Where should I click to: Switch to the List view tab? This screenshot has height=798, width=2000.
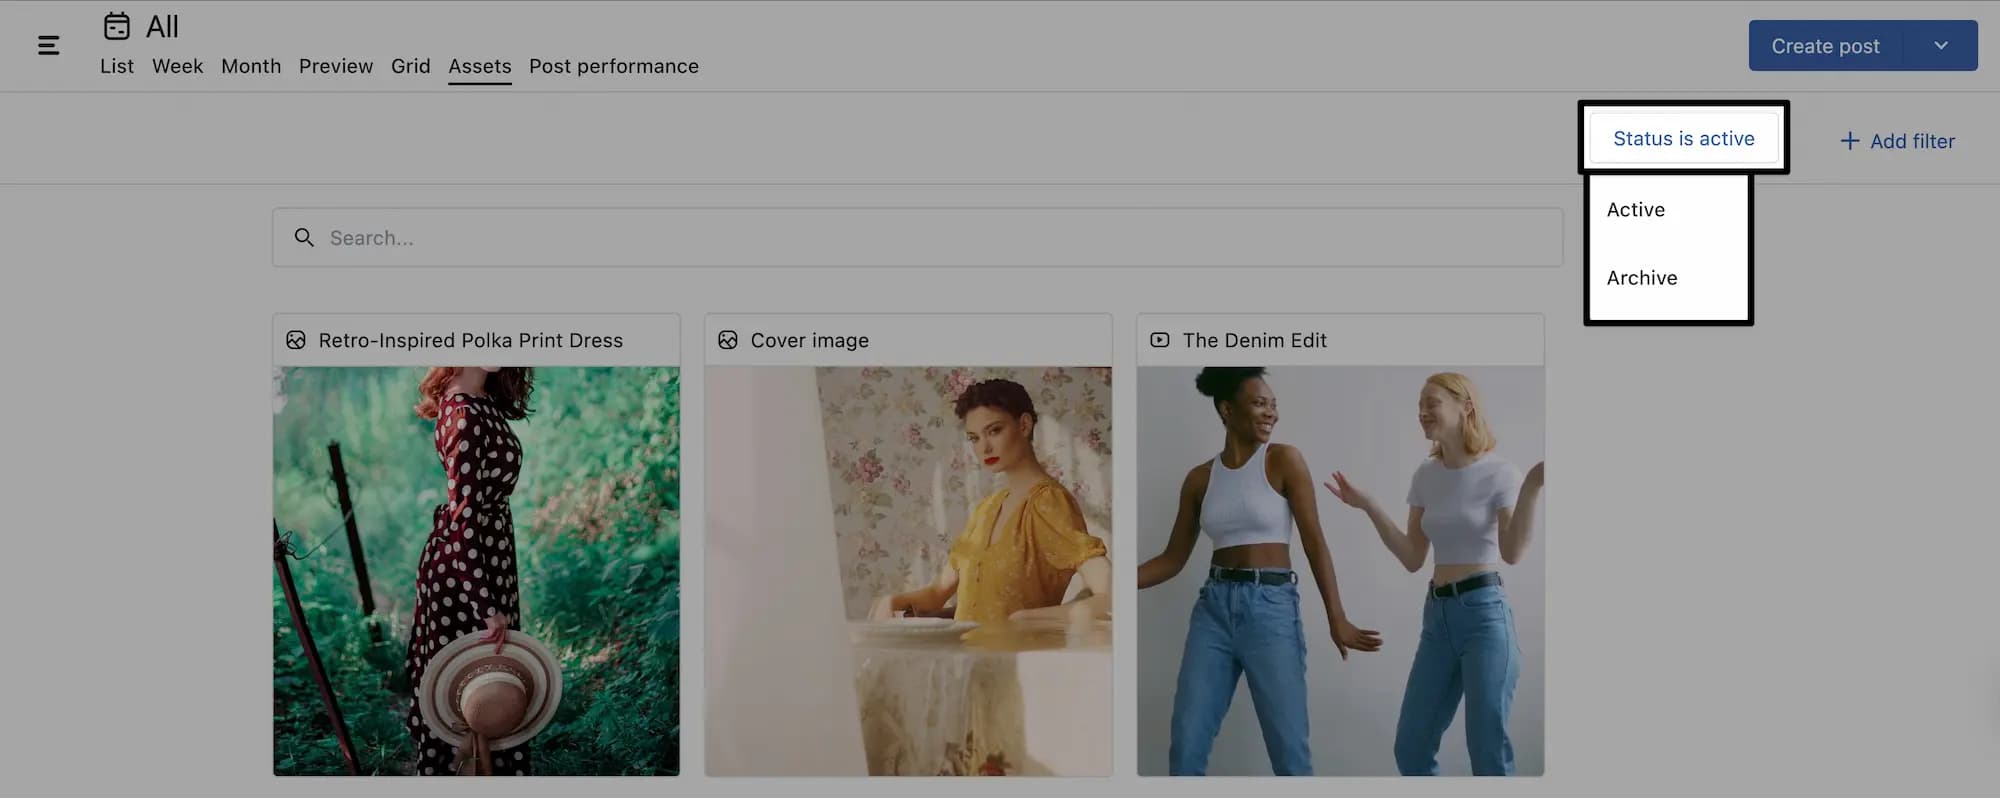pyautogui.click(x=116, y=66)
